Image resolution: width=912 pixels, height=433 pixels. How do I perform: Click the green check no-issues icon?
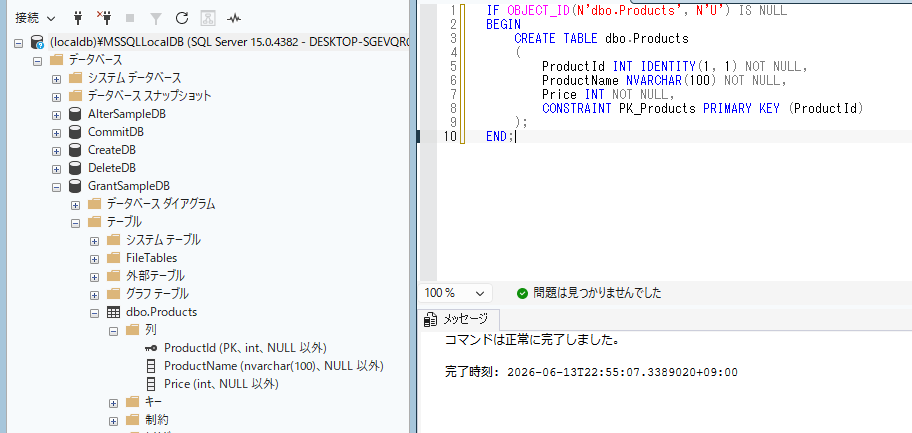coord(522,293)
